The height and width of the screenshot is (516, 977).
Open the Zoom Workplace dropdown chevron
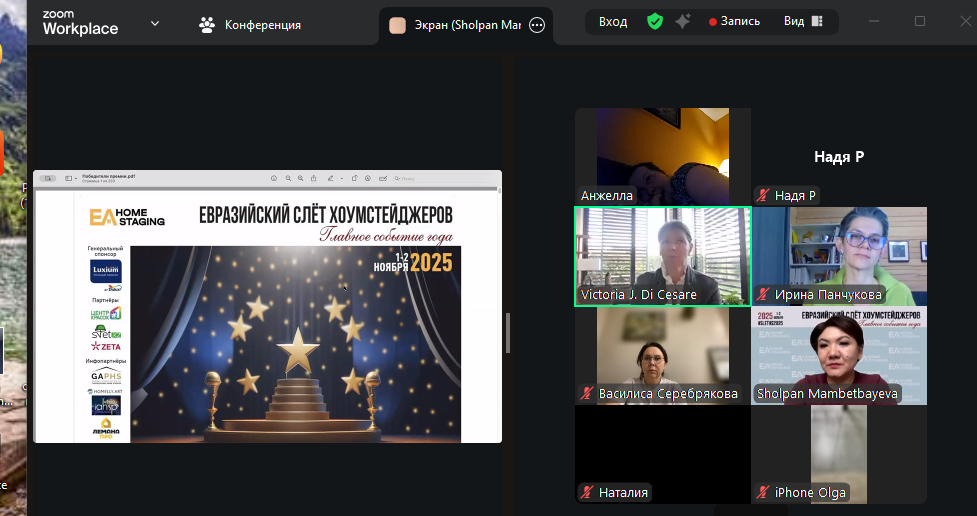(155, 24)
